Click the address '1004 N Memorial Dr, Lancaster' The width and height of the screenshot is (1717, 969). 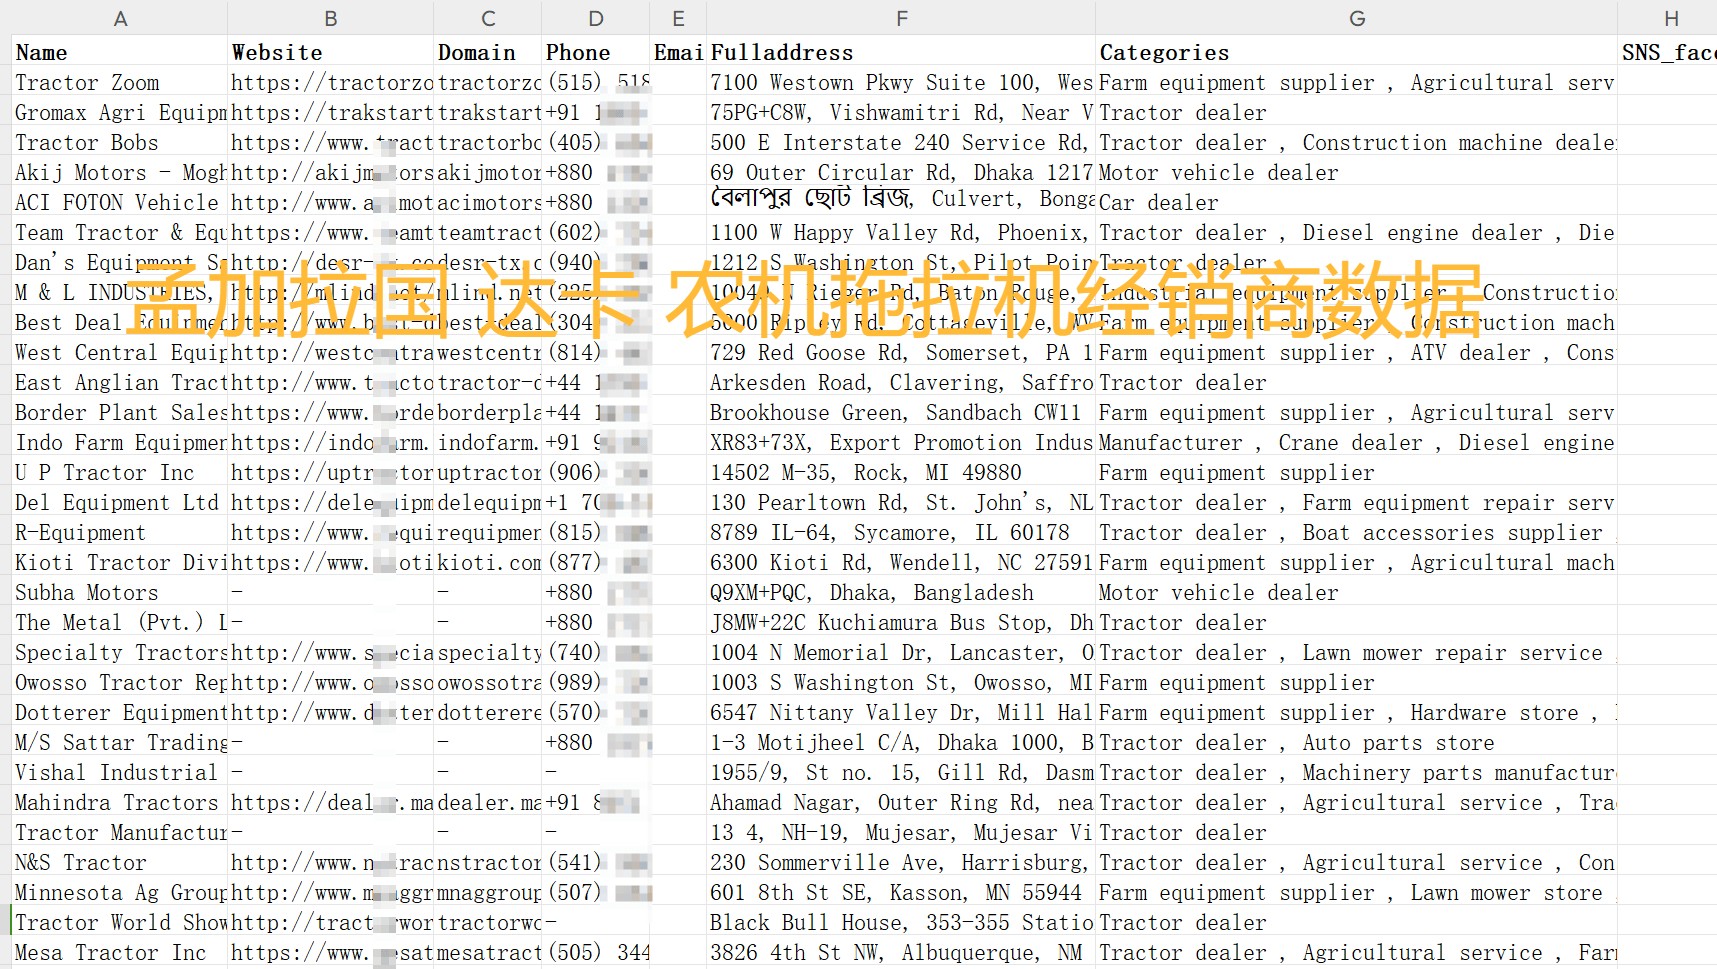(x=901, y=652)
